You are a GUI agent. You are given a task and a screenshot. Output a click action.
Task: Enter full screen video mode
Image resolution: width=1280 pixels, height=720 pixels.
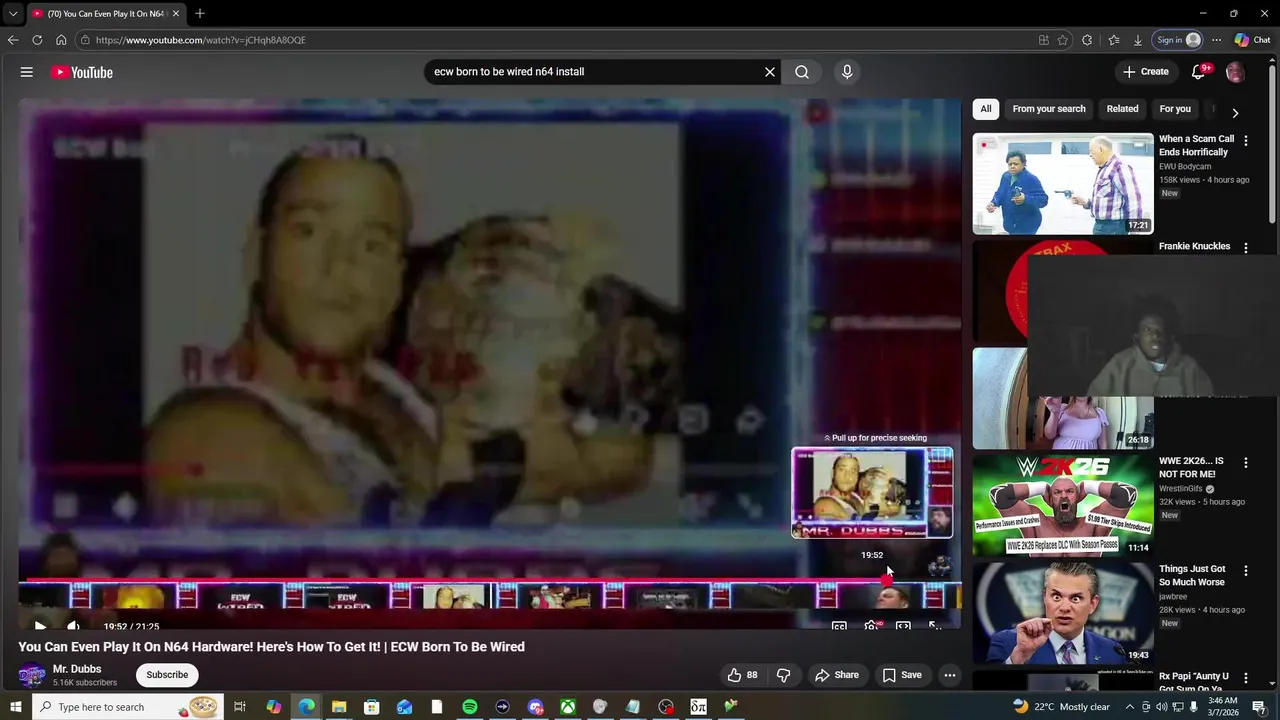(x=934, y=626)
